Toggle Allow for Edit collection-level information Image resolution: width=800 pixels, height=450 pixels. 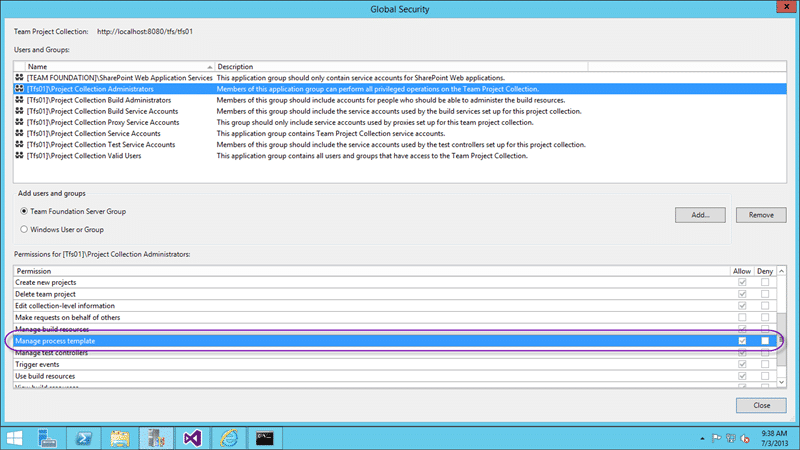(742, 306)
